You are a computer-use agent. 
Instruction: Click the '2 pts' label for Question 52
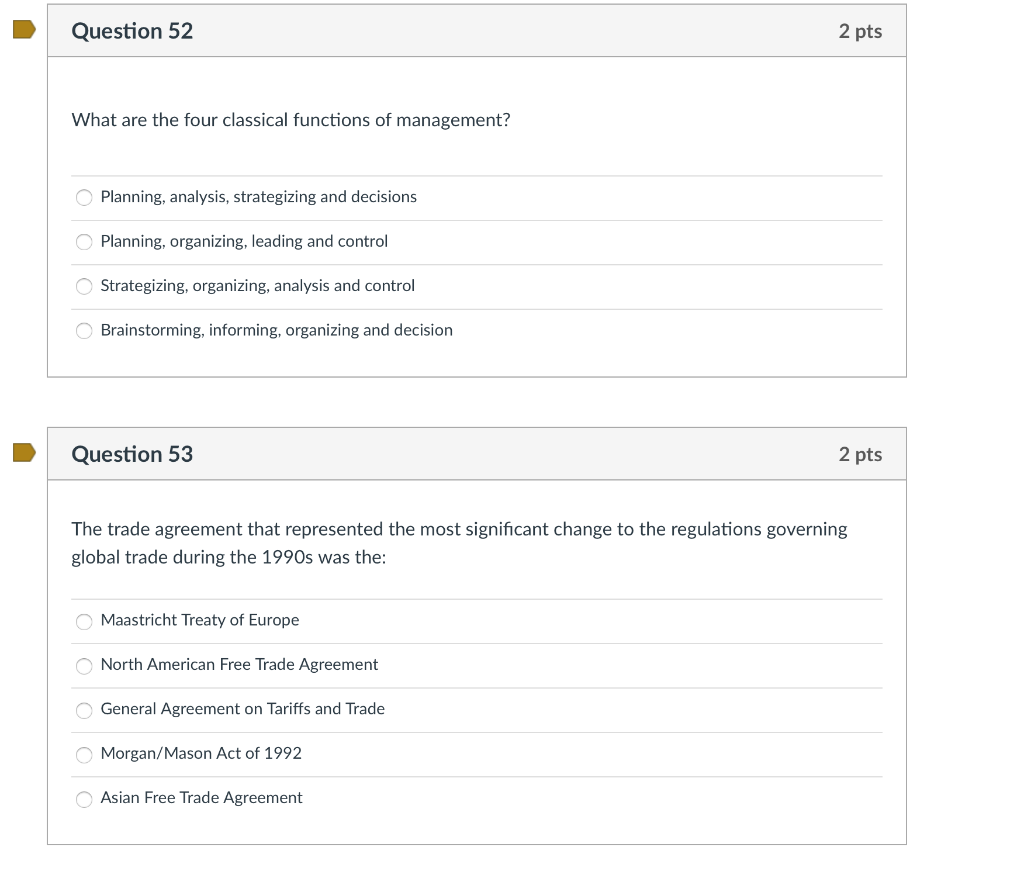click(863, 30)
